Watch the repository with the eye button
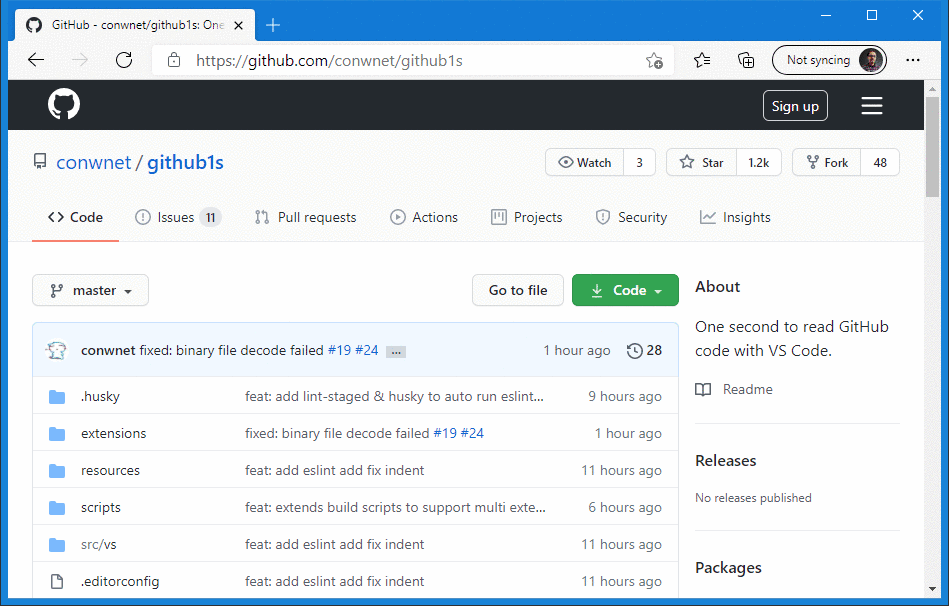This screenshot has height=606, width=949. [585, 162]
